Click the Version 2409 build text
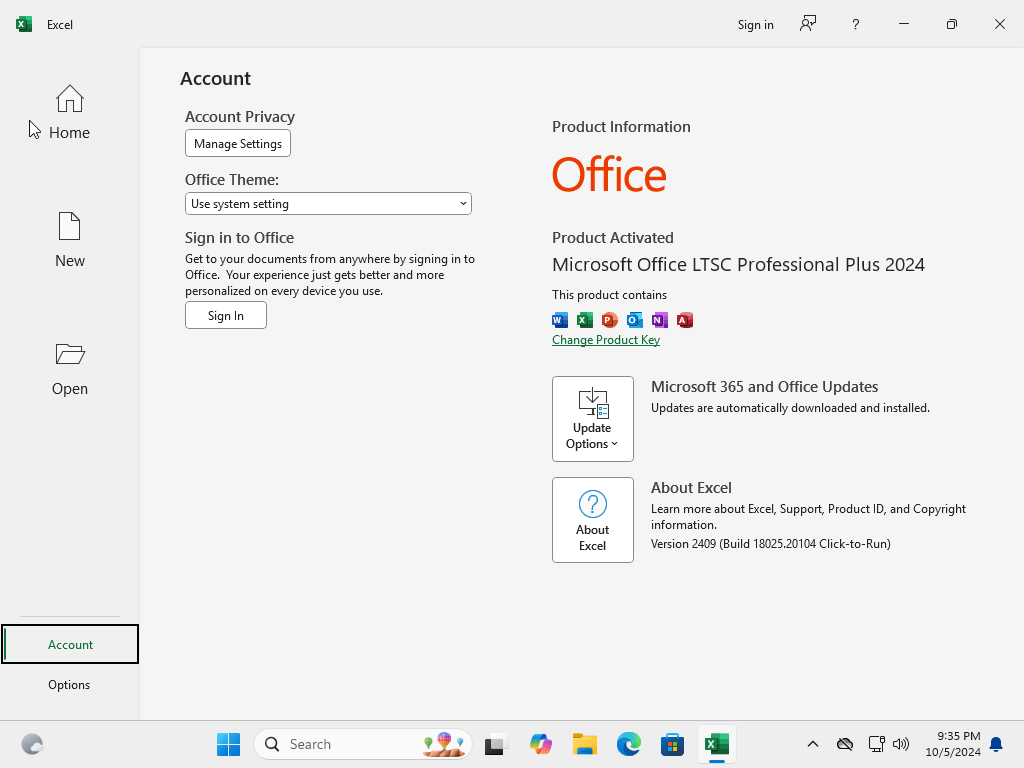This screenshot has height=768, width=1024. [771, 543]
